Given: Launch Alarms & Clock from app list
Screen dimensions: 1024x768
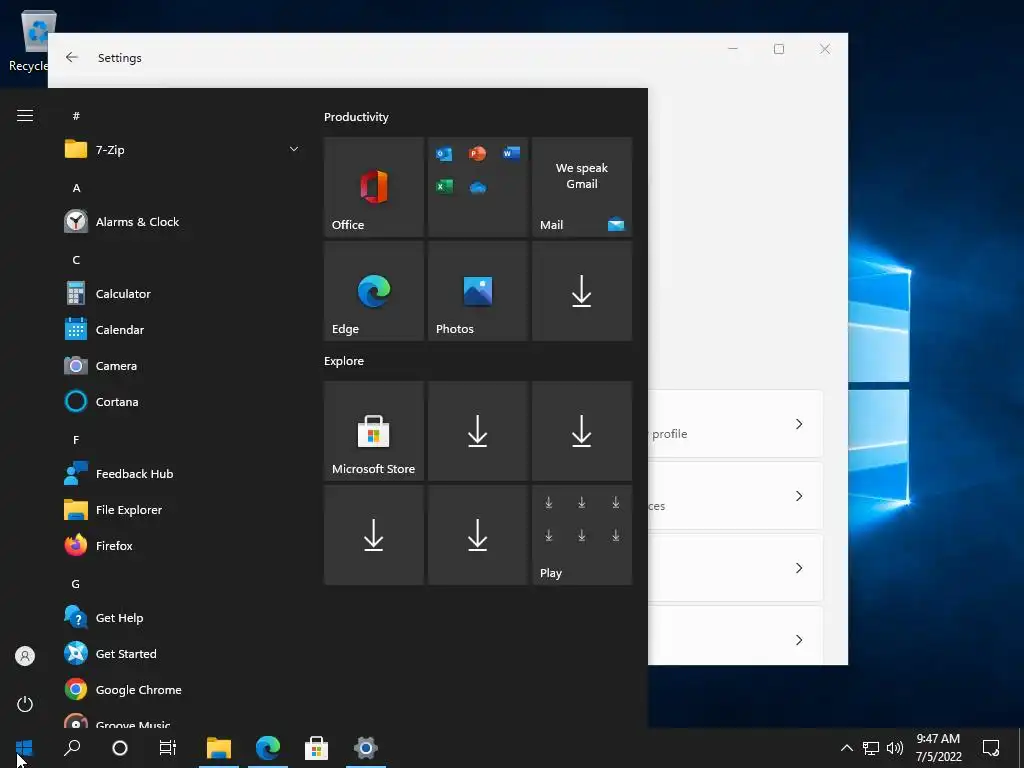Looking at the screenshot, I should (183, 222).
